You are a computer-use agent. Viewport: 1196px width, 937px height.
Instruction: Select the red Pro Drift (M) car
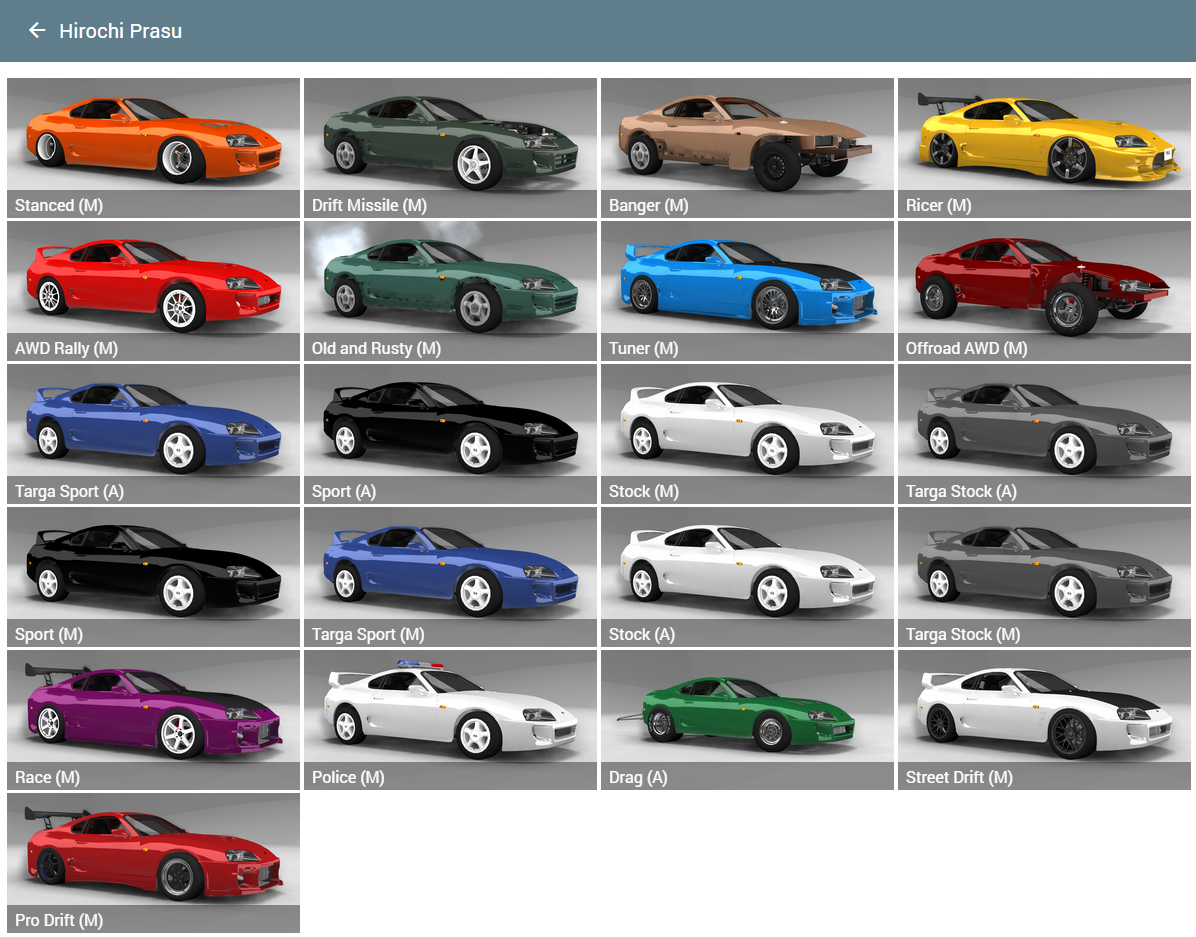(x=153, y=863)
